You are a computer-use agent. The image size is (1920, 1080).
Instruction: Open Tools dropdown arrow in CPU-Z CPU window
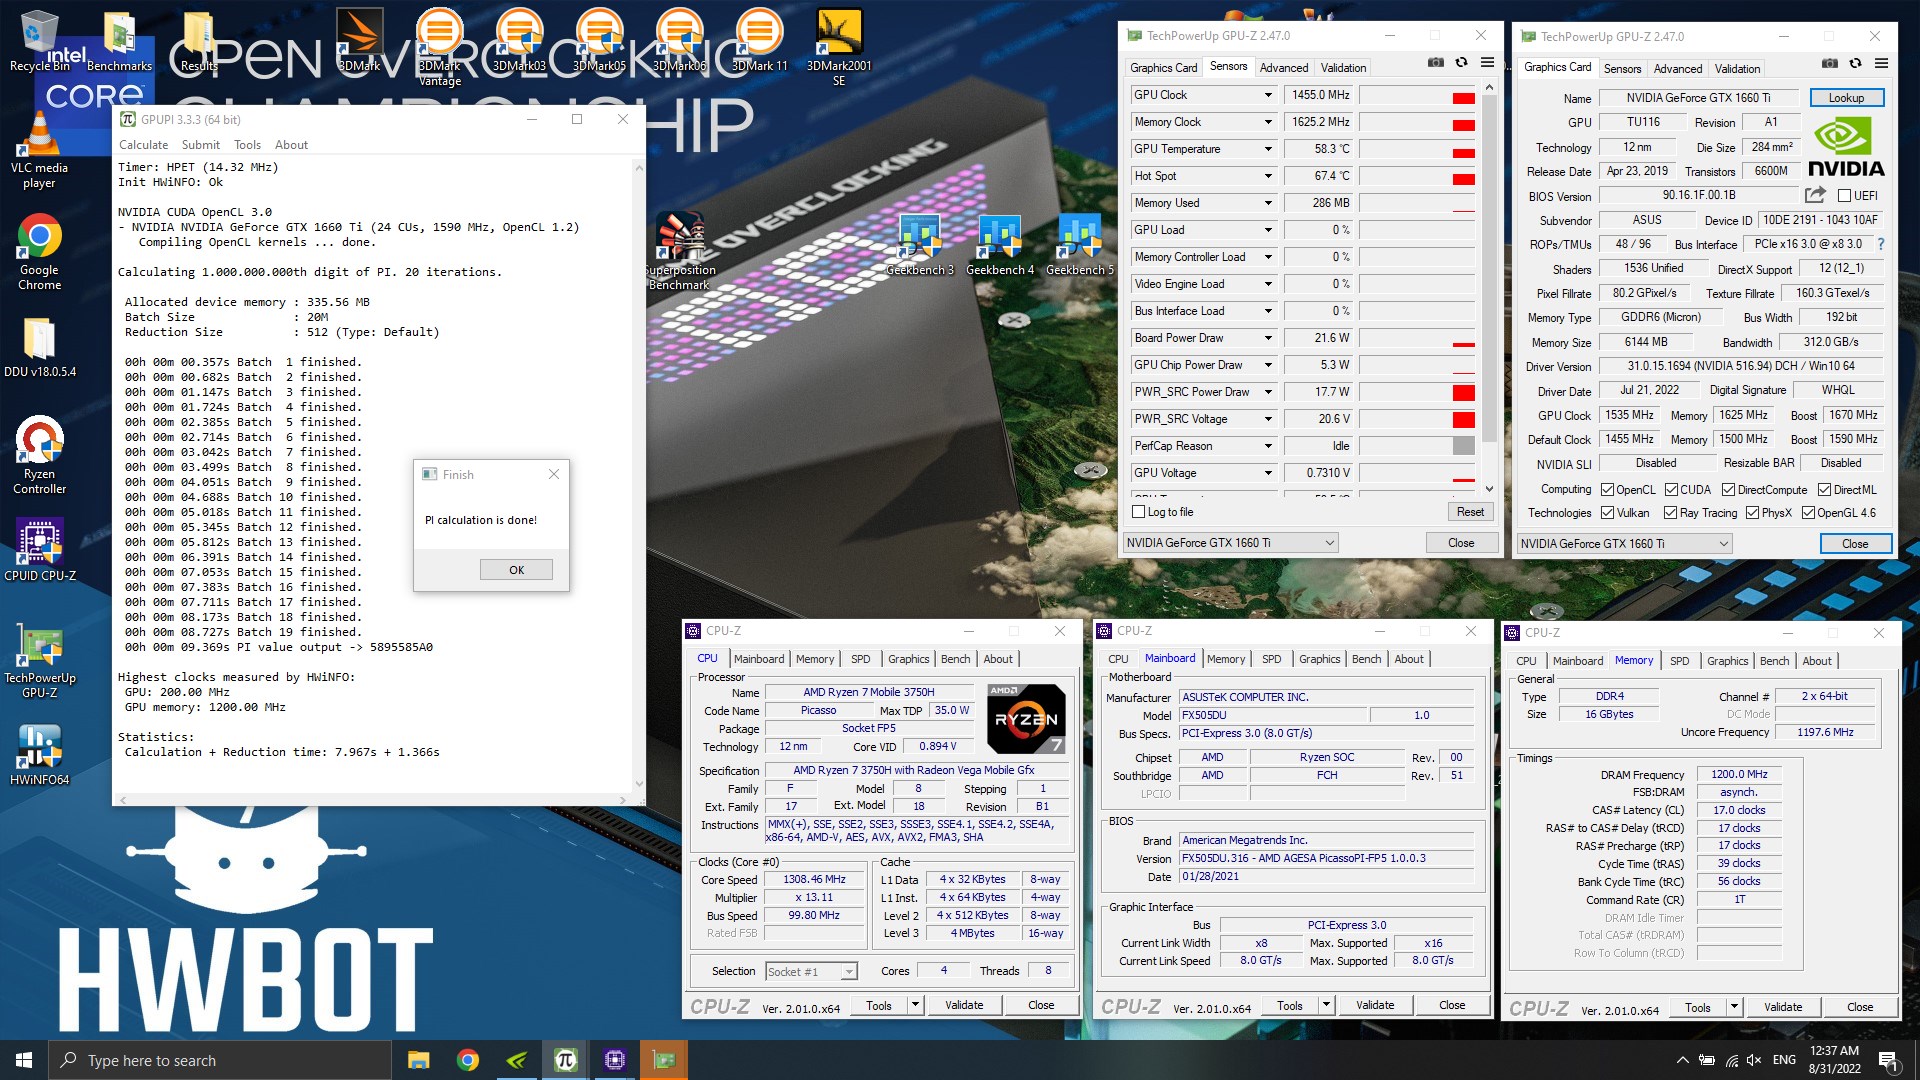915,1005
